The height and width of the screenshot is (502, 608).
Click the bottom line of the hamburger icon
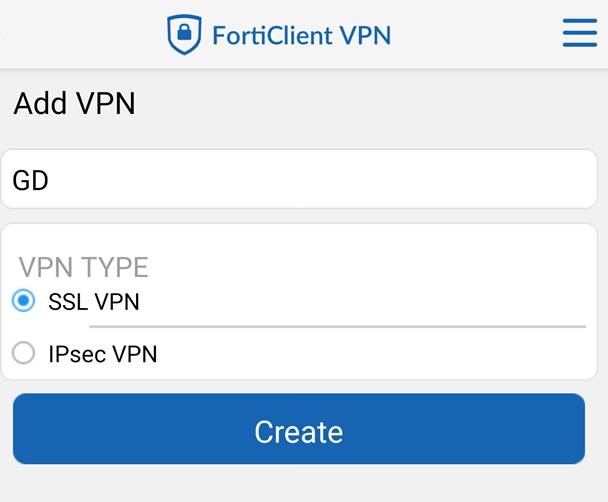click(x=580, y=45)
